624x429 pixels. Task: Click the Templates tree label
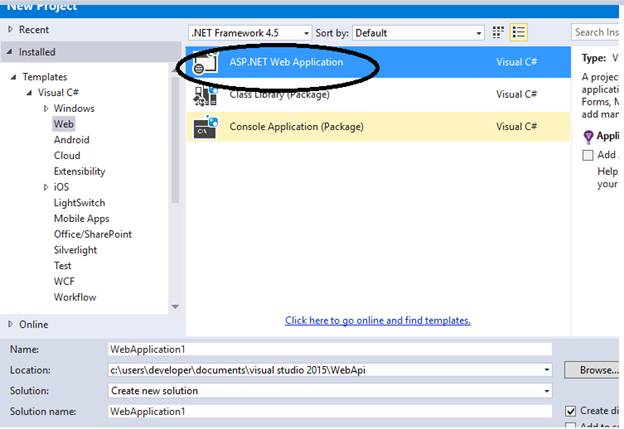(45, 77)
